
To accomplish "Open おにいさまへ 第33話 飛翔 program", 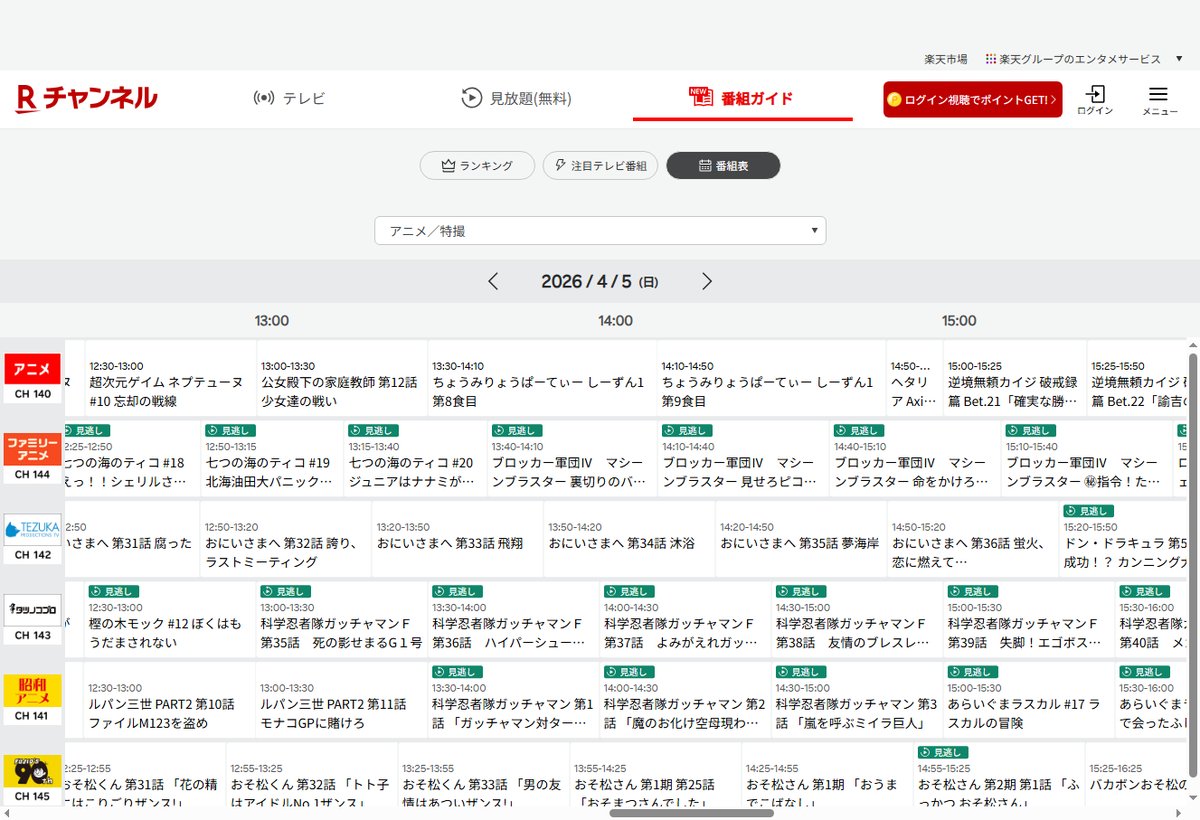I will pos(457,539).
